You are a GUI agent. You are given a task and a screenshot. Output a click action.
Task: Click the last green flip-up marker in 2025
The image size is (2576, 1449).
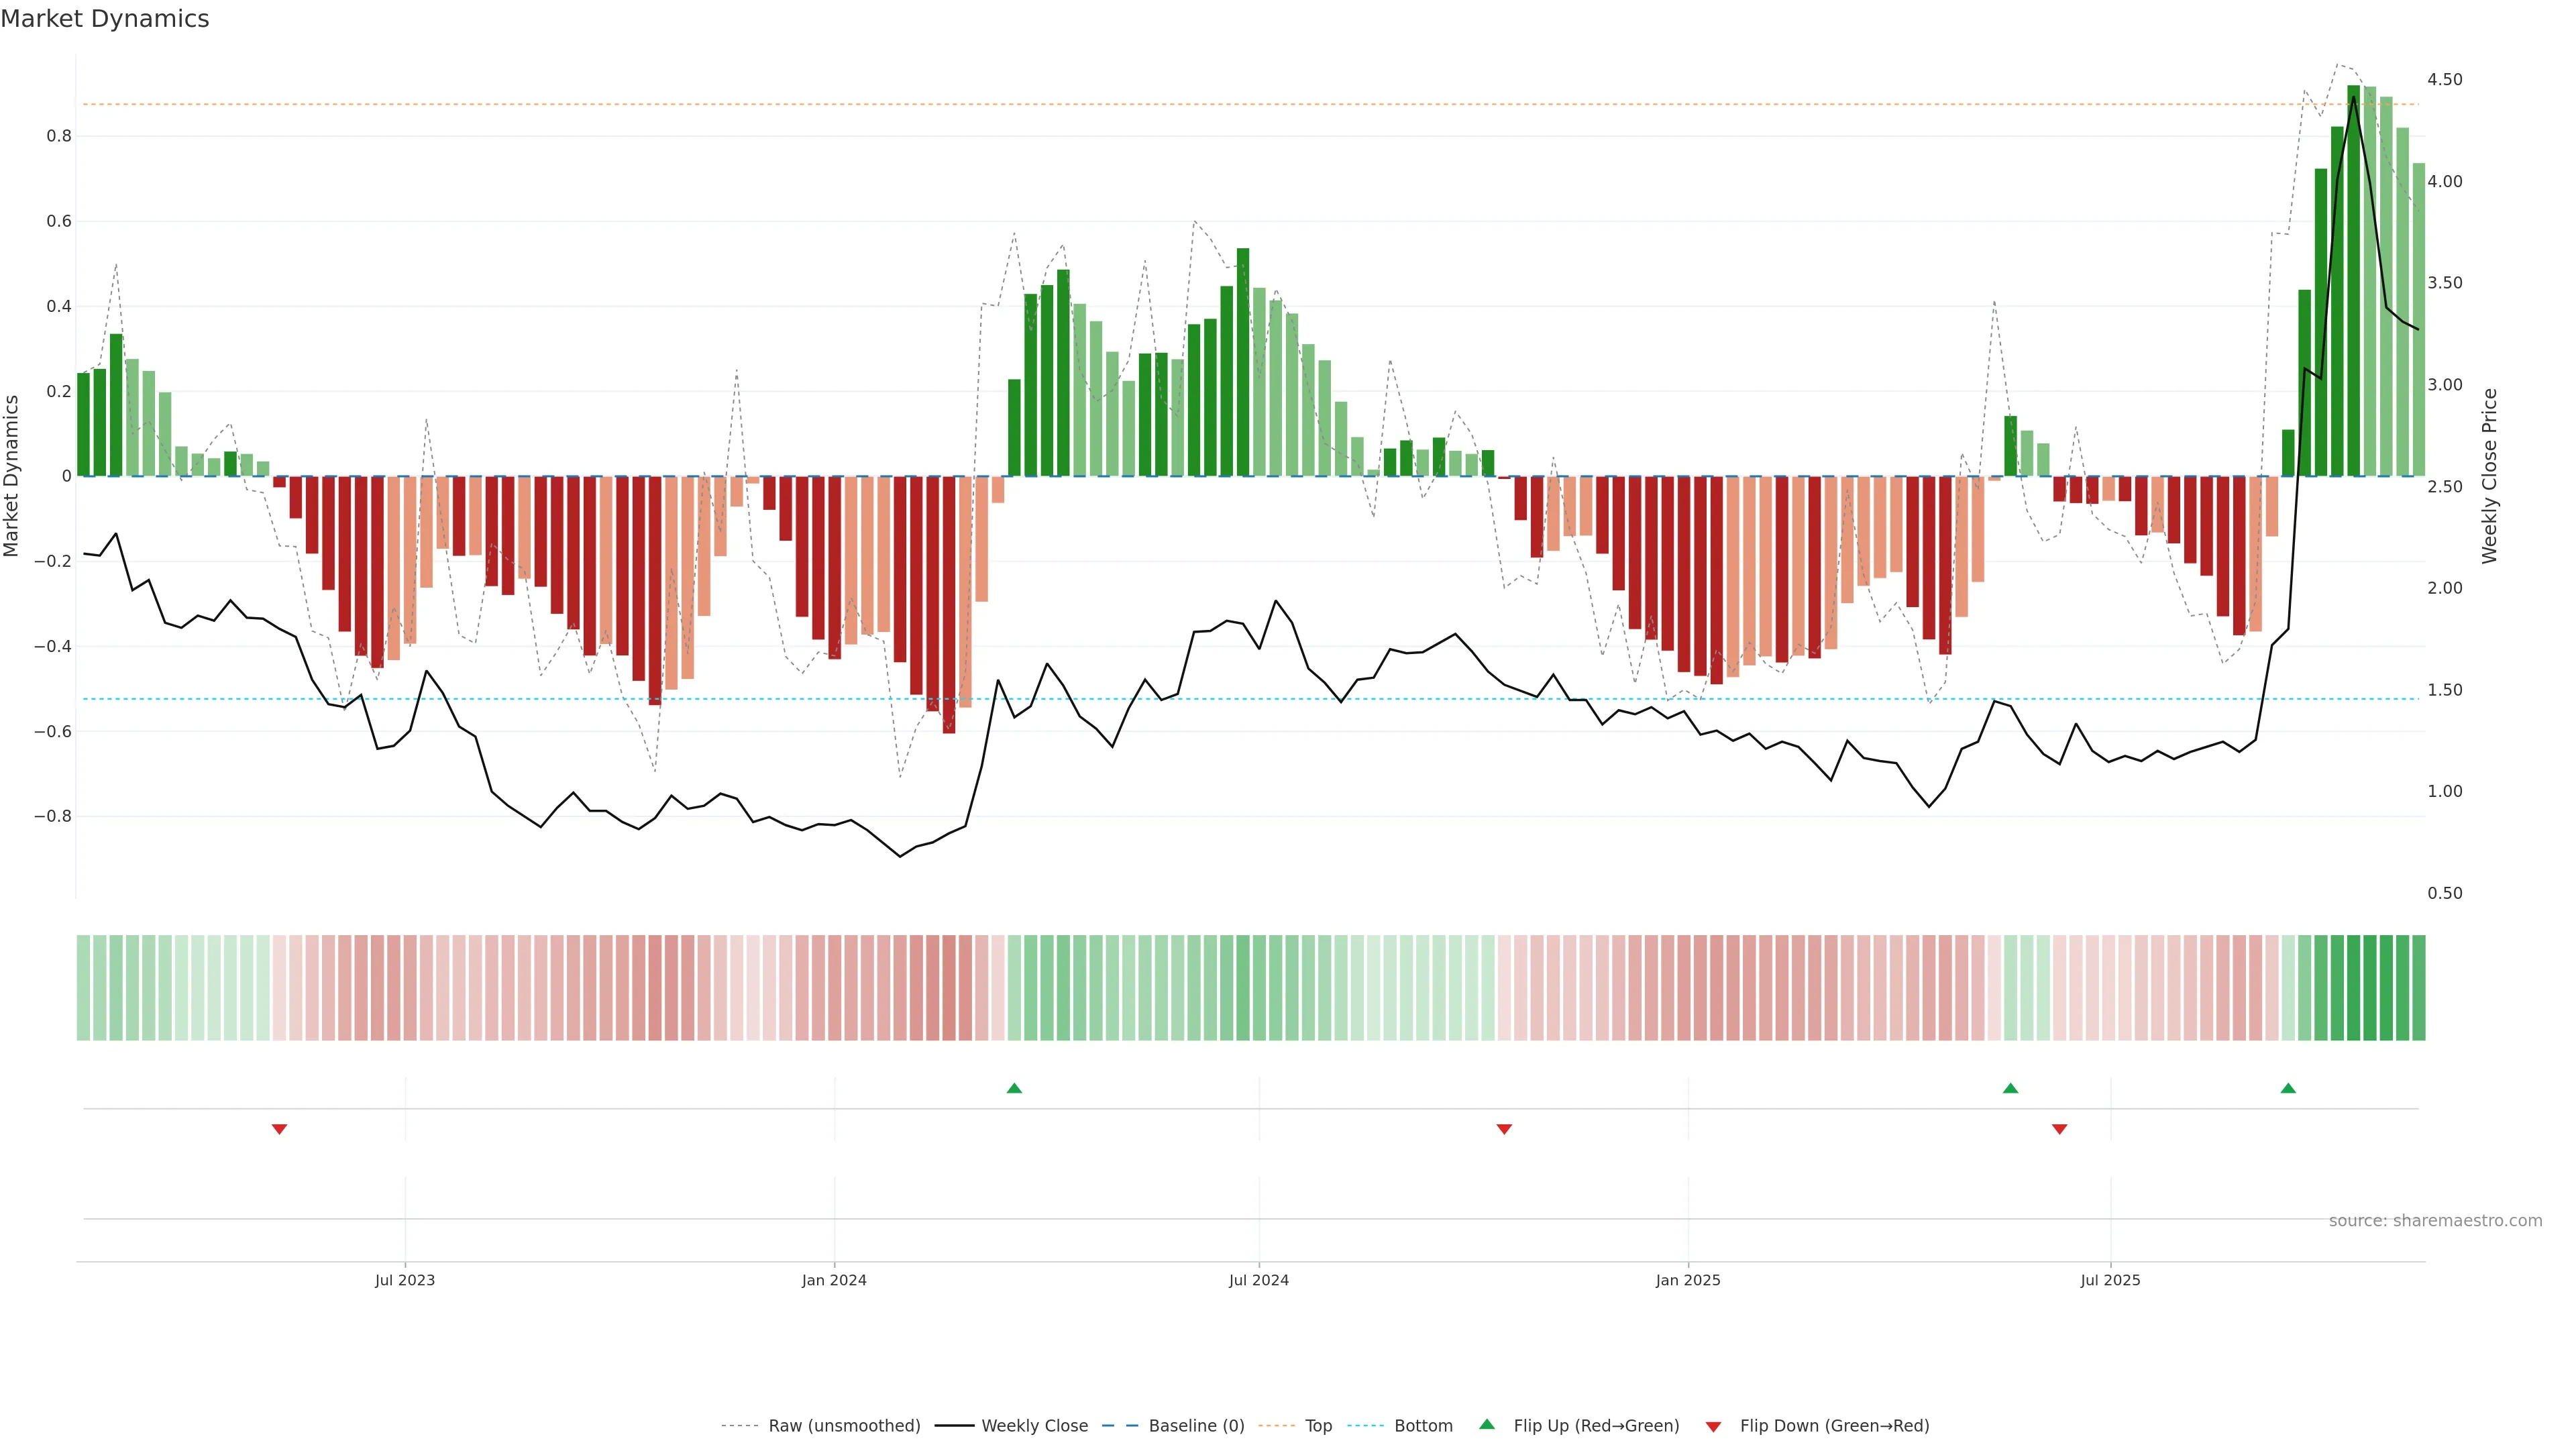click(2288, 1088)
